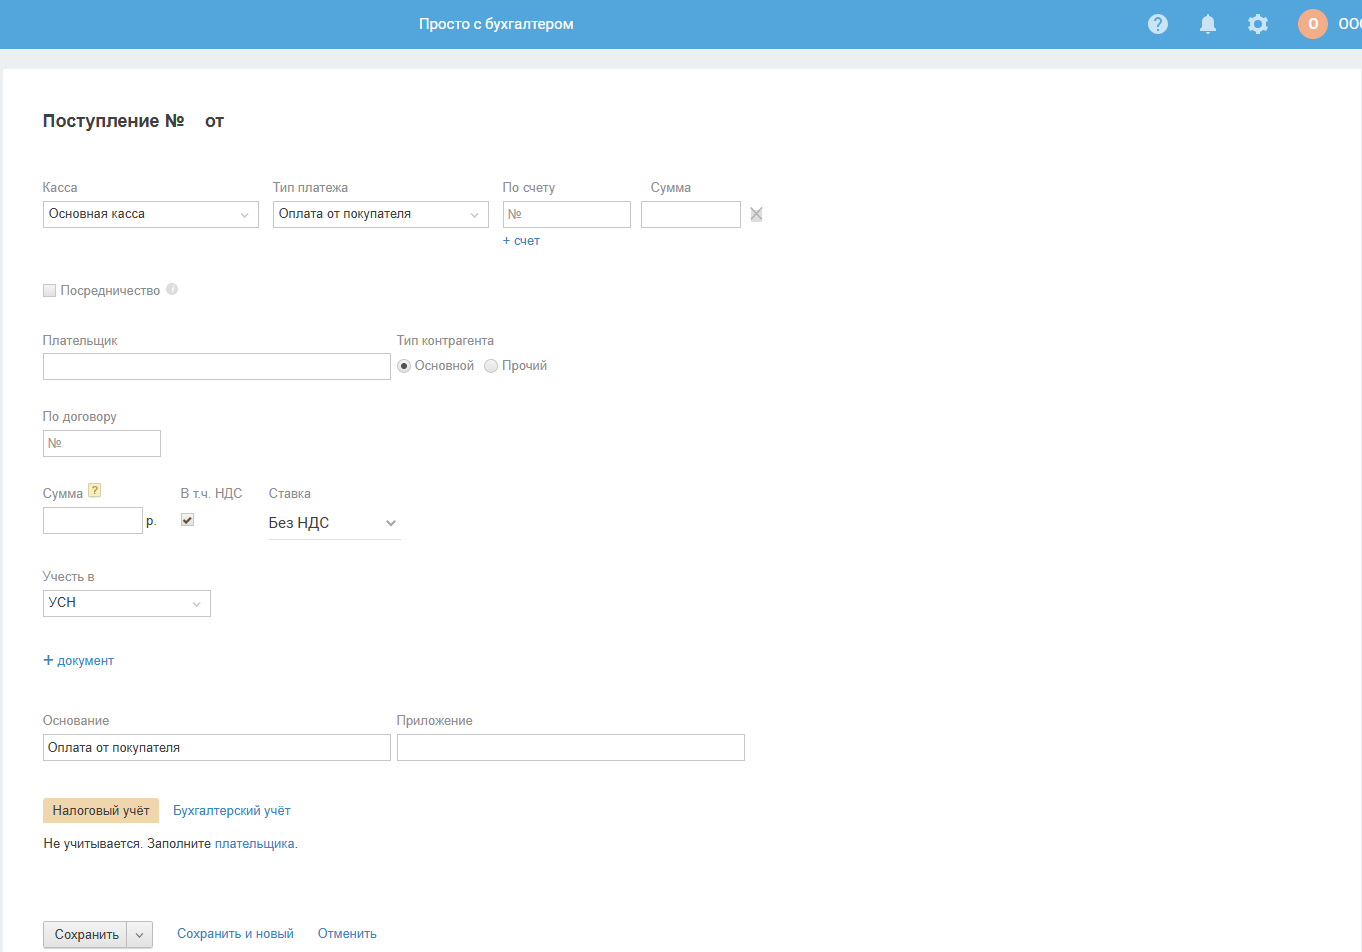Open the Касса dropdown
The height and width of the screenshot is (952, 1362).
[151, 214]
